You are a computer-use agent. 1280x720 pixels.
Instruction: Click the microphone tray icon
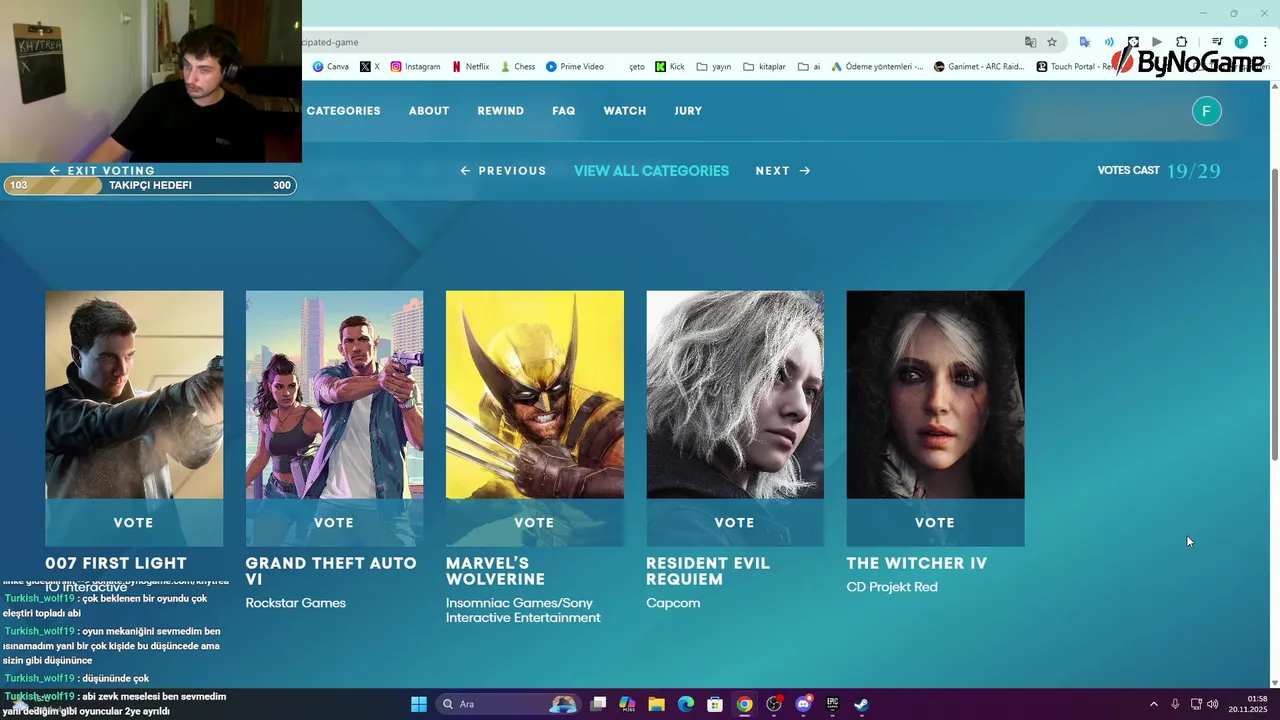tap(1175, 704)
